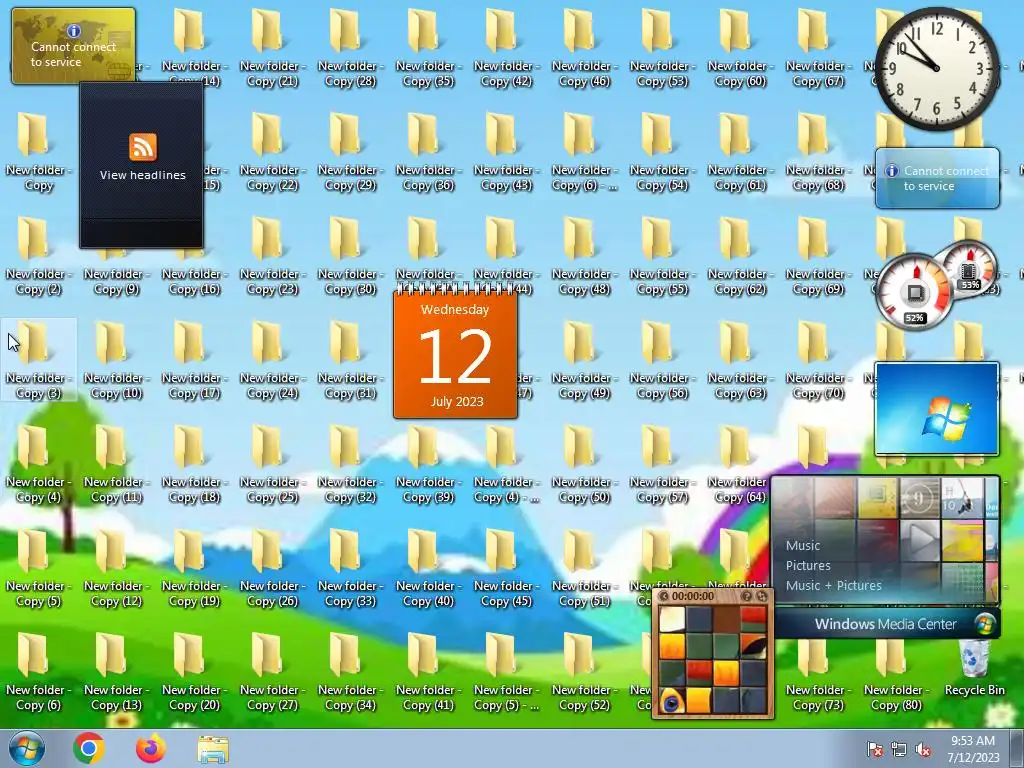1024x768 pixels.
Task: Click the play thumbnail in Media Center gadget
Action: (921, 540)
